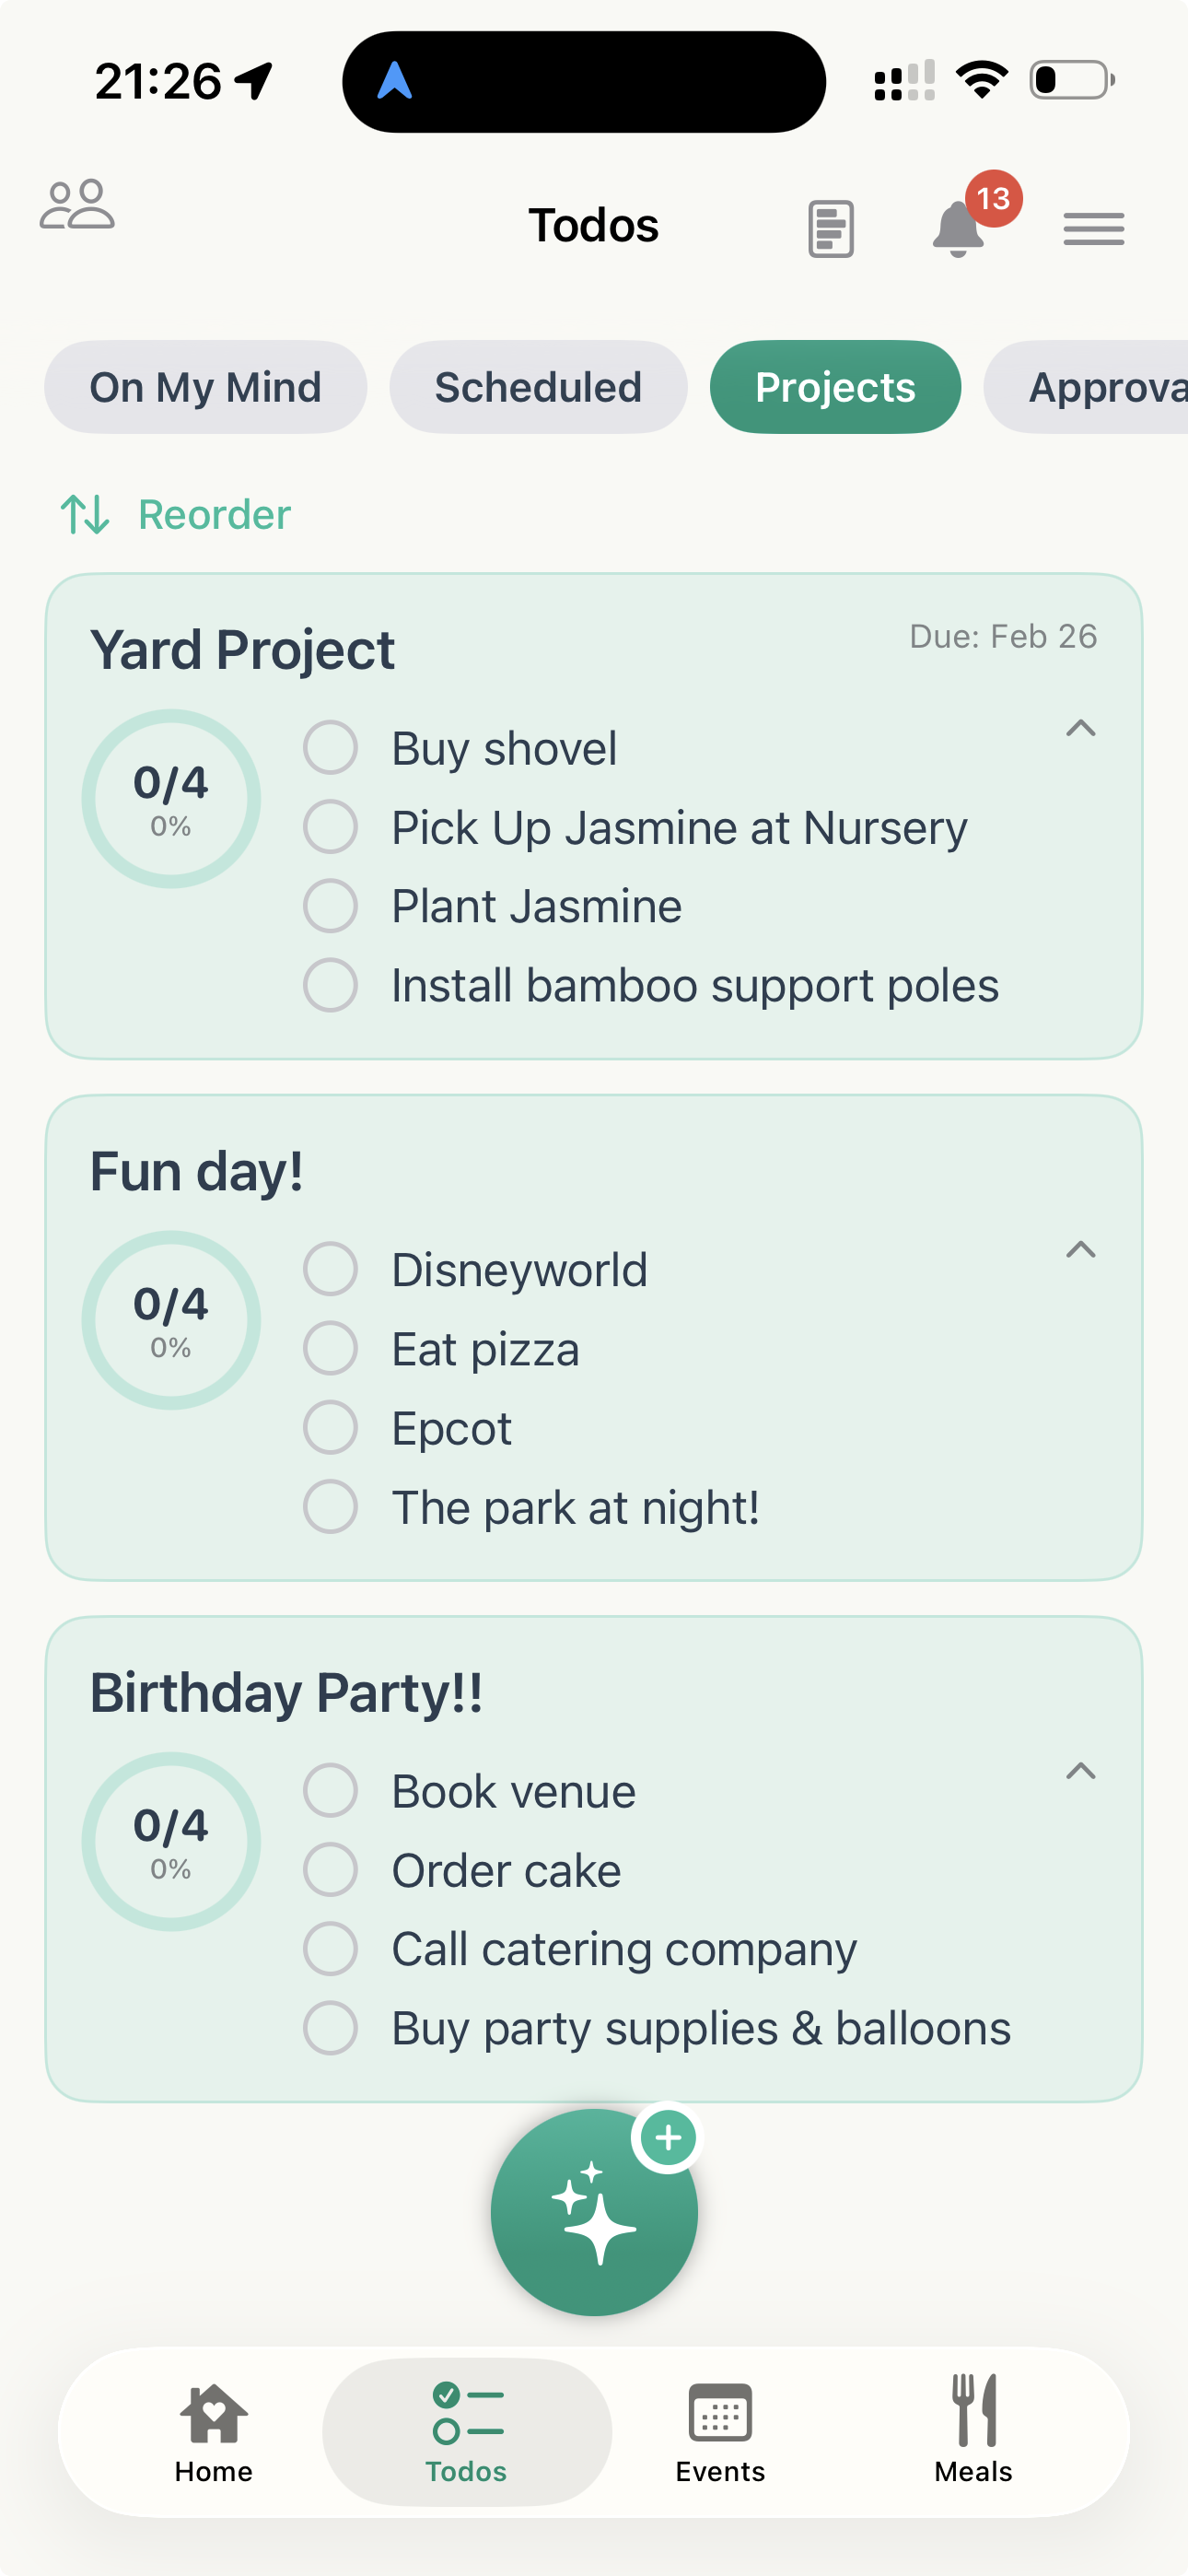Open notifications bell with 13 badge

pyautogui.click(x=960, y=228)
